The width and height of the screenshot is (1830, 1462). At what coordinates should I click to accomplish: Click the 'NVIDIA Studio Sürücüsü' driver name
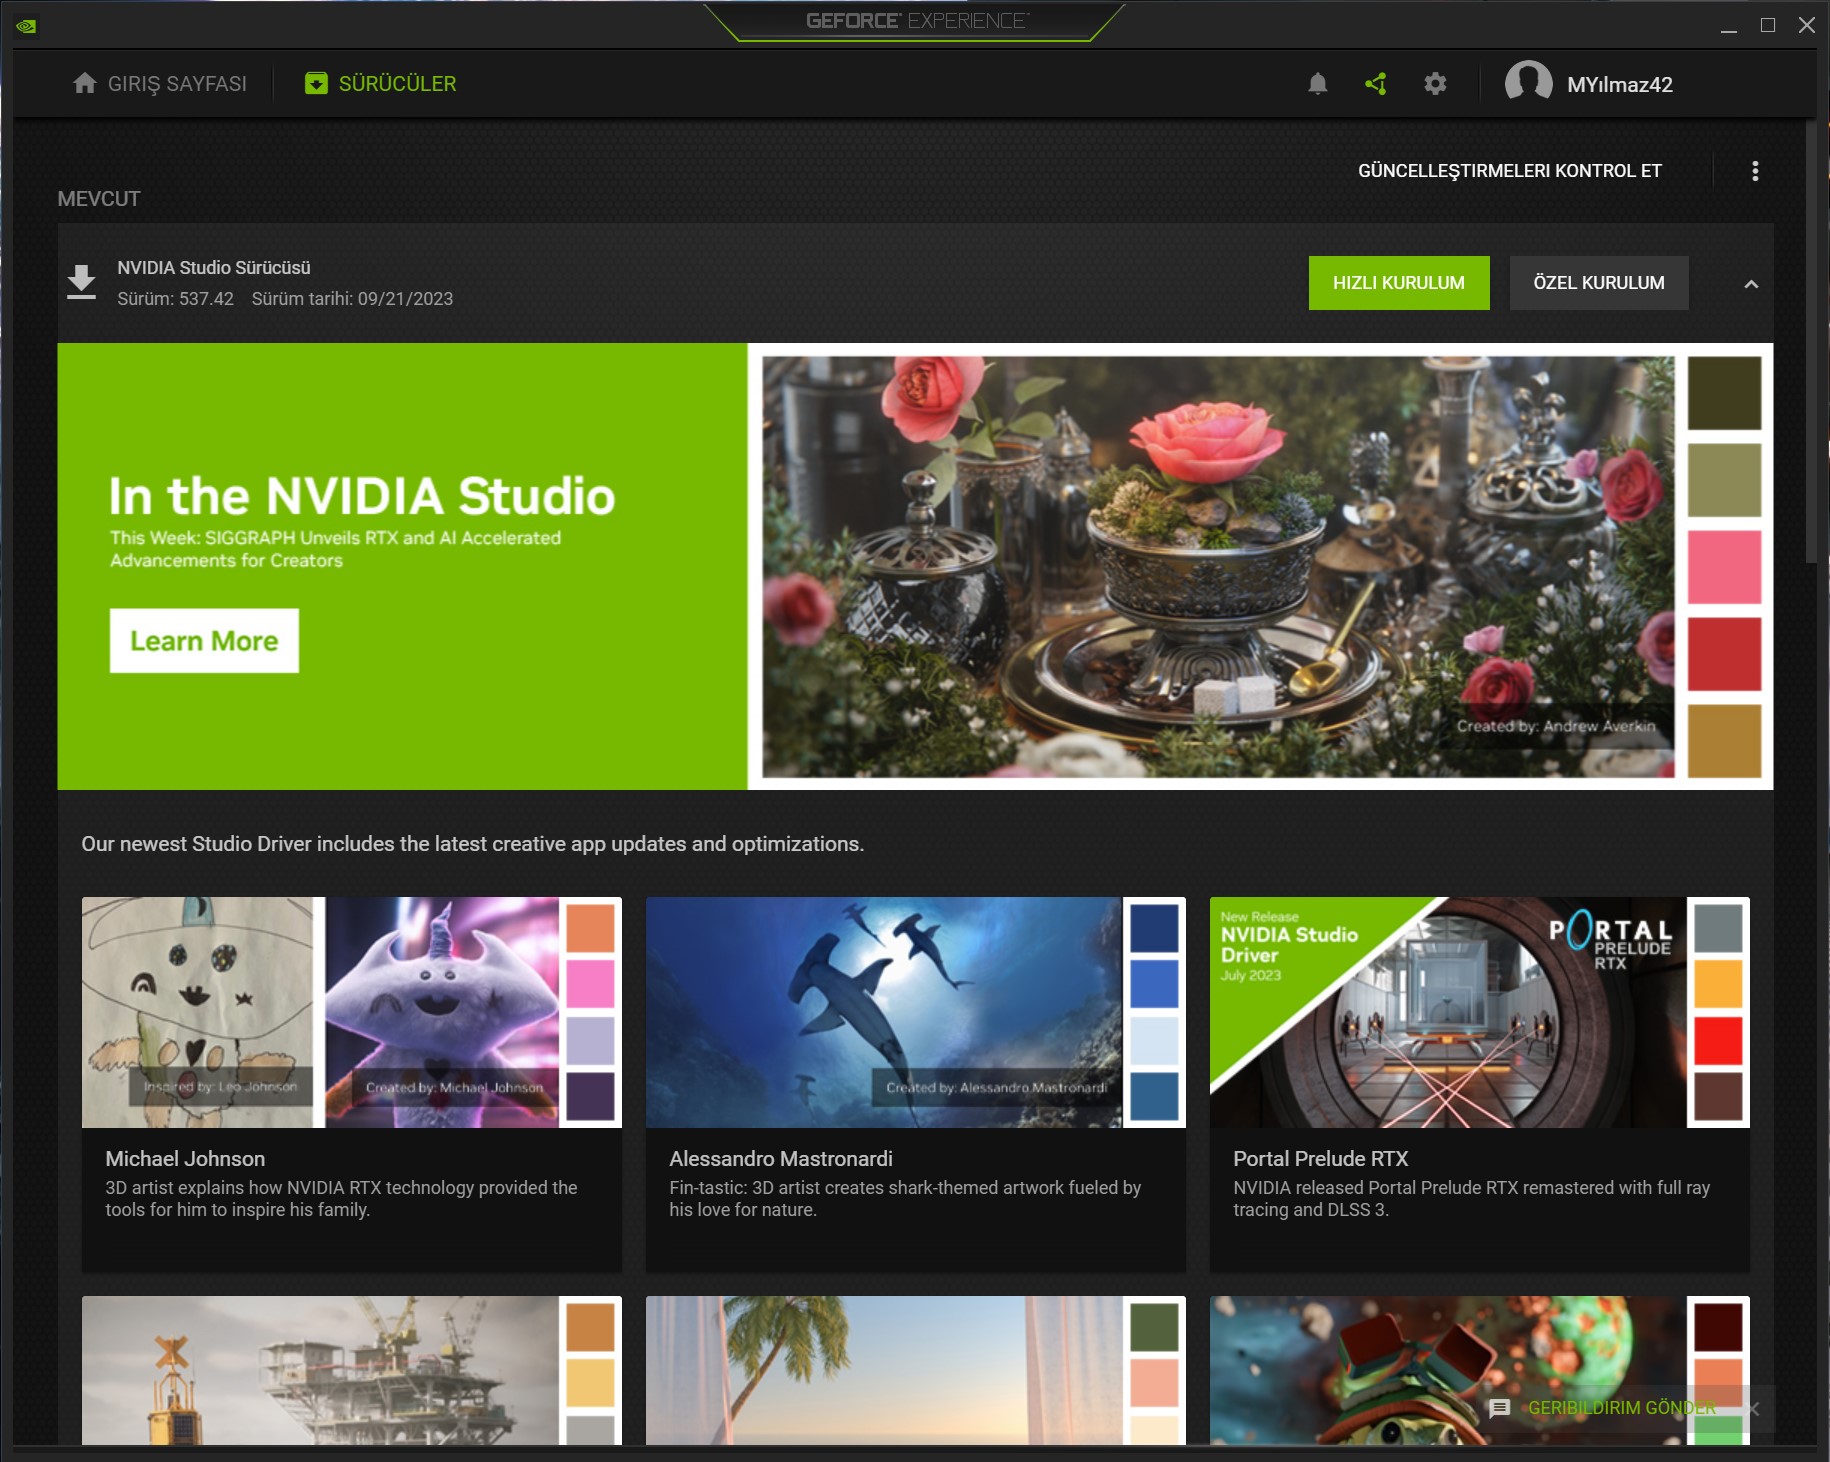pos(214,268)
